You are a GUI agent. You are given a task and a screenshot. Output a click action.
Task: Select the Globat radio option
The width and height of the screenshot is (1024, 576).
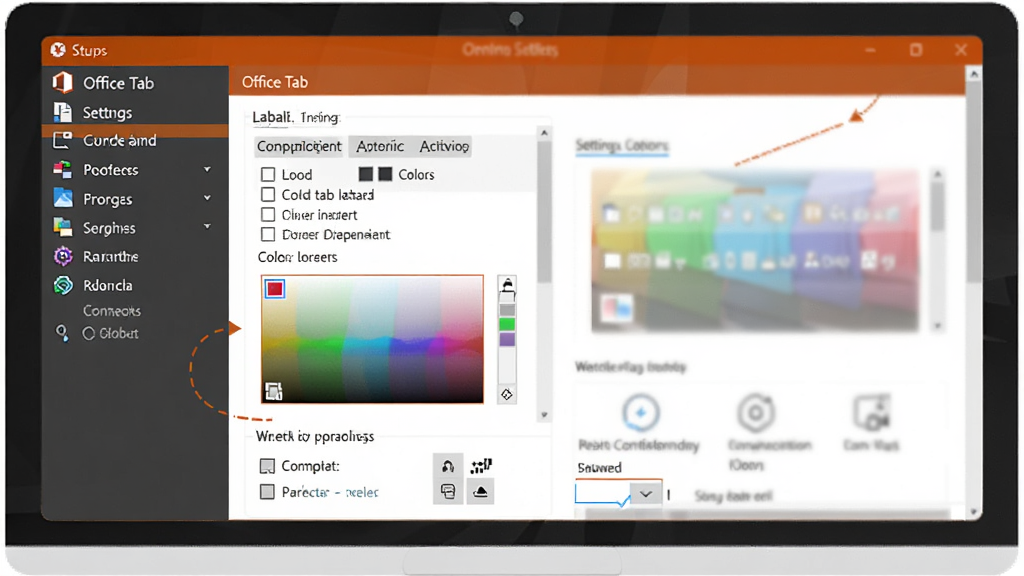click(89, 334)
